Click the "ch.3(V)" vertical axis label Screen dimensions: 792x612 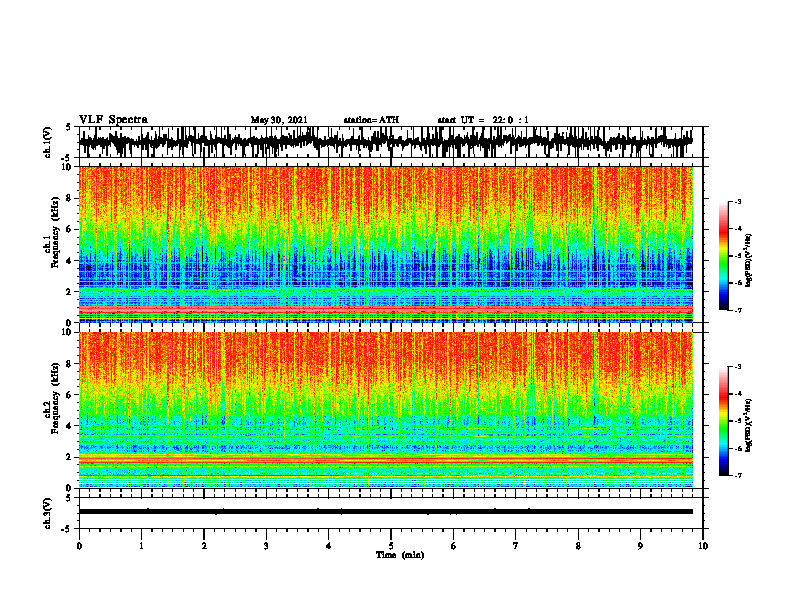tap(48, 514)
